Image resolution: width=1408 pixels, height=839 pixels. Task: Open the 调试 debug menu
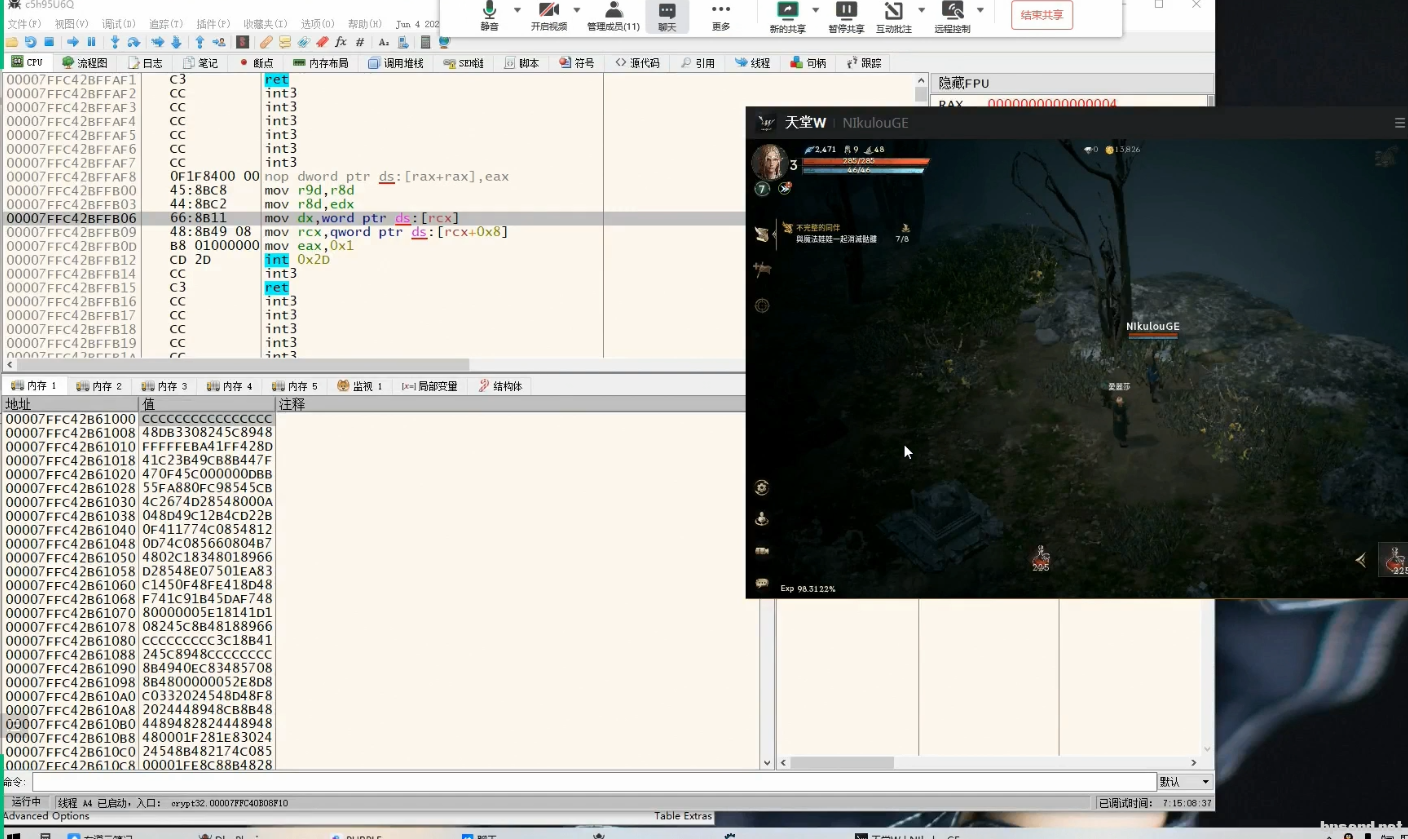(118, 23)
